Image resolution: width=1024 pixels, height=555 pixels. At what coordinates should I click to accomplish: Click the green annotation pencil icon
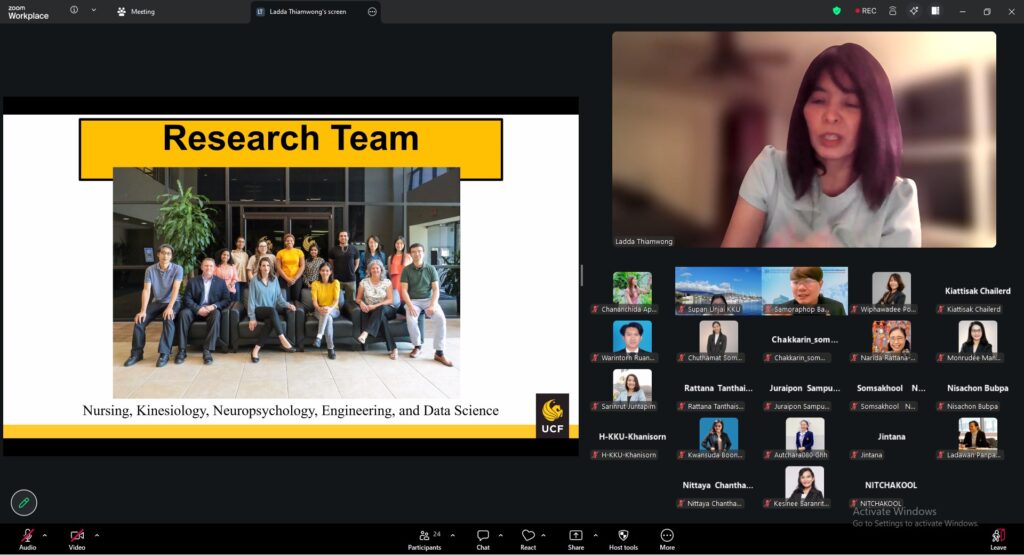(24, 502)
